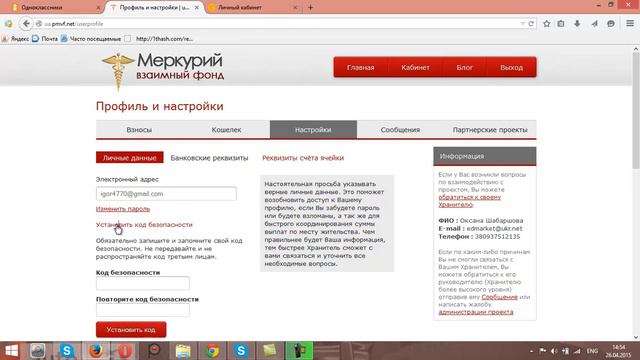This screenshot has width=640, height=360.
Task: Open Реквизиты счёта ячейки link
Action: click(x=303, y=158)
